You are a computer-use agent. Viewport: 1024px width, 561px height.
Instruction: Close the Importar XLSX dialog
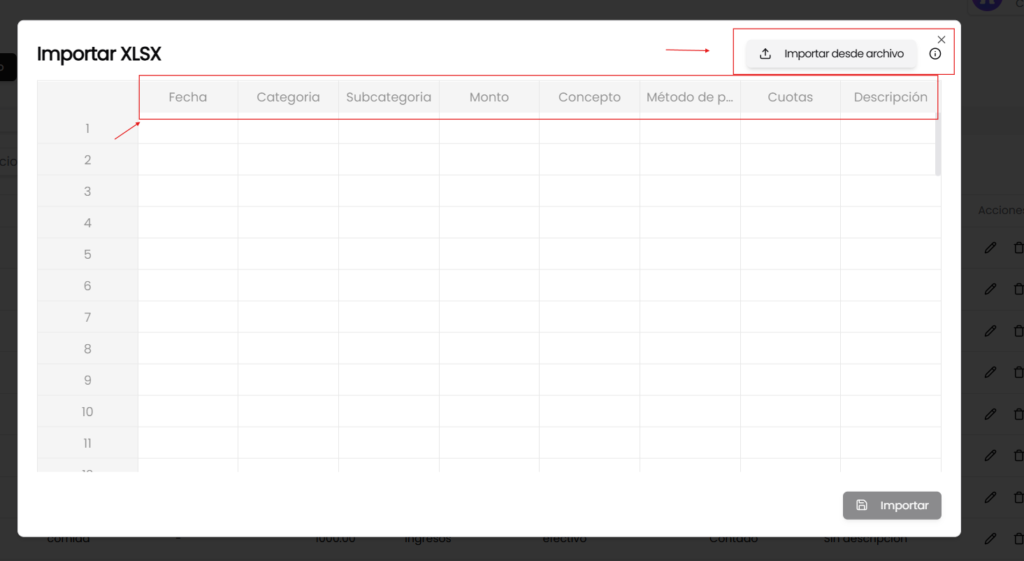point(941,39)
